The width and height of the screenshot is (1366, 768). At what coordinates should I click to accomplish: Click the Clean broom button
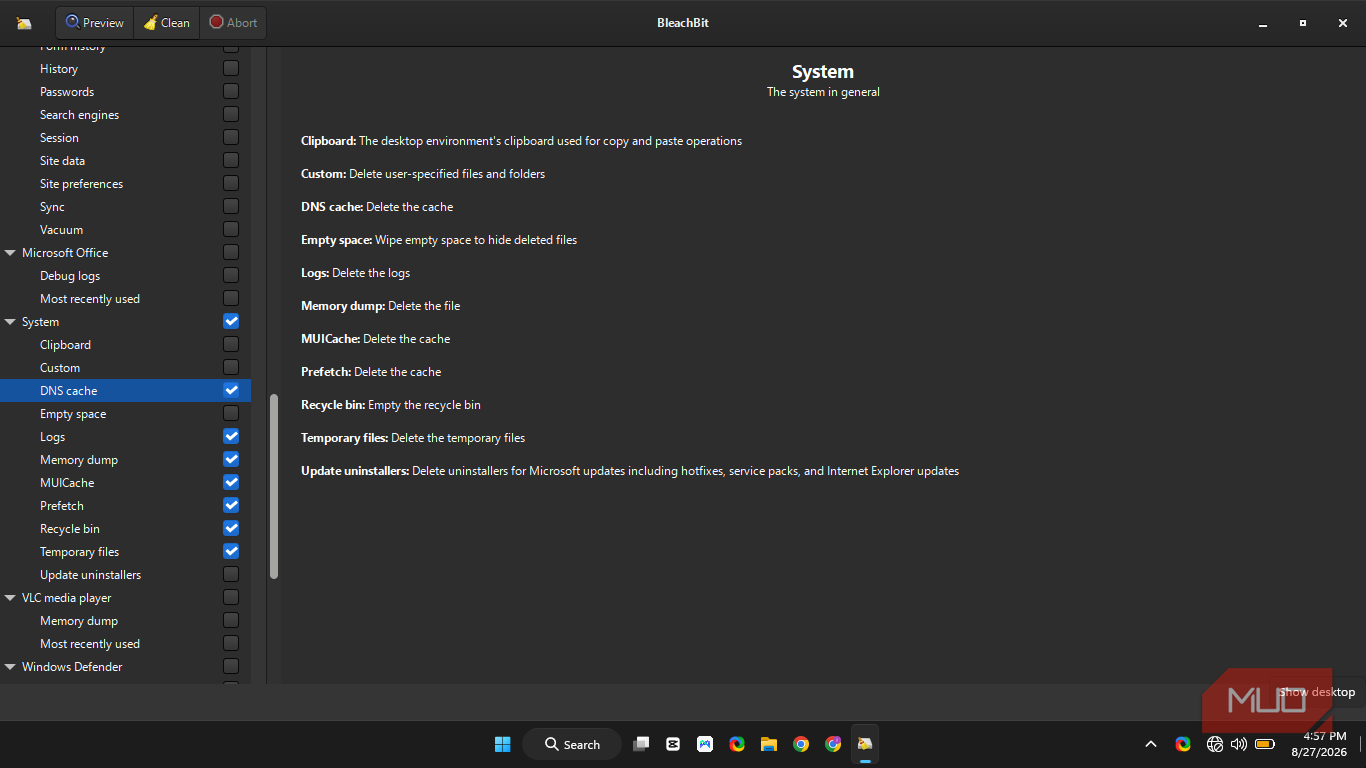pyautogui.click(x=166, y=22)
